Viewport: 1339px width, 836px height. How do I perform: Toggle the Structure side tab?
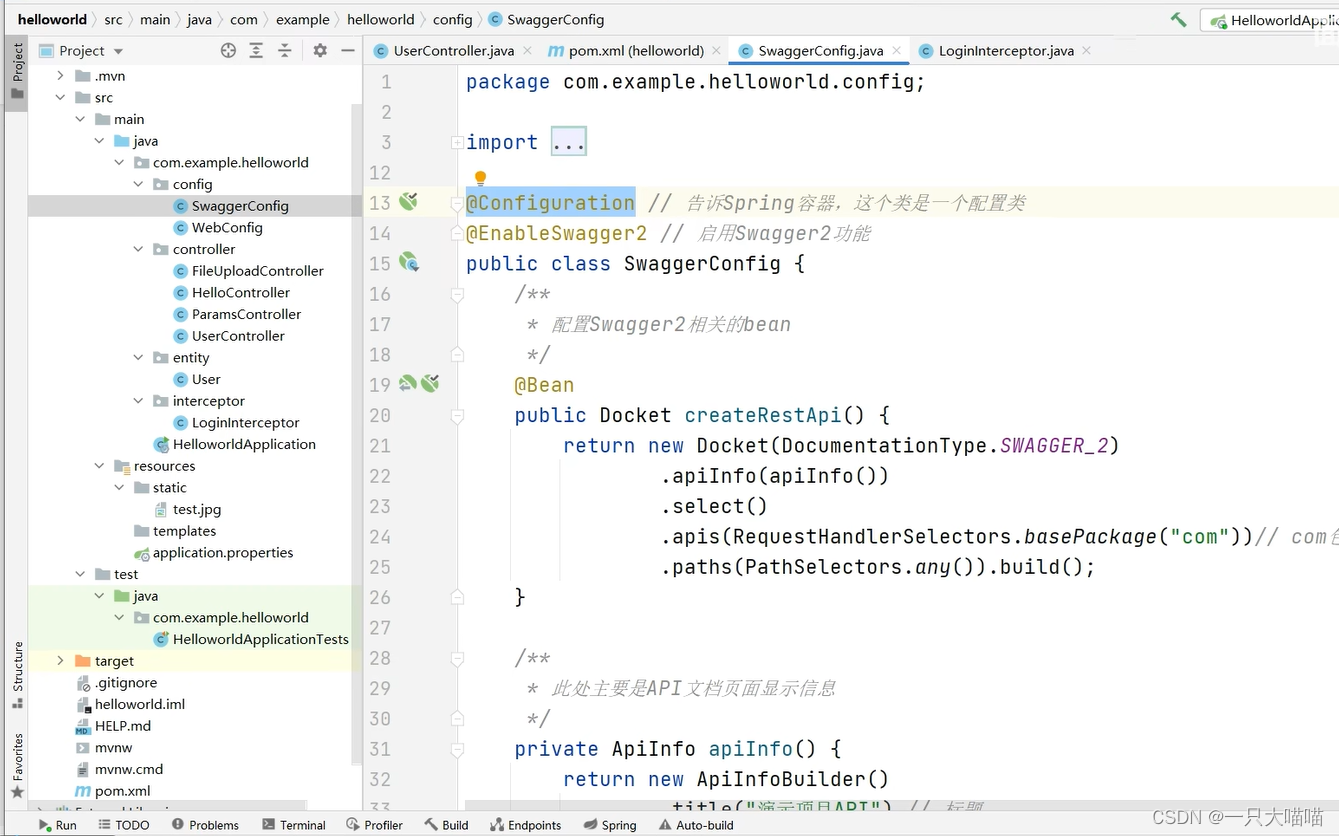pyautogui.click(x=17, y=675)
